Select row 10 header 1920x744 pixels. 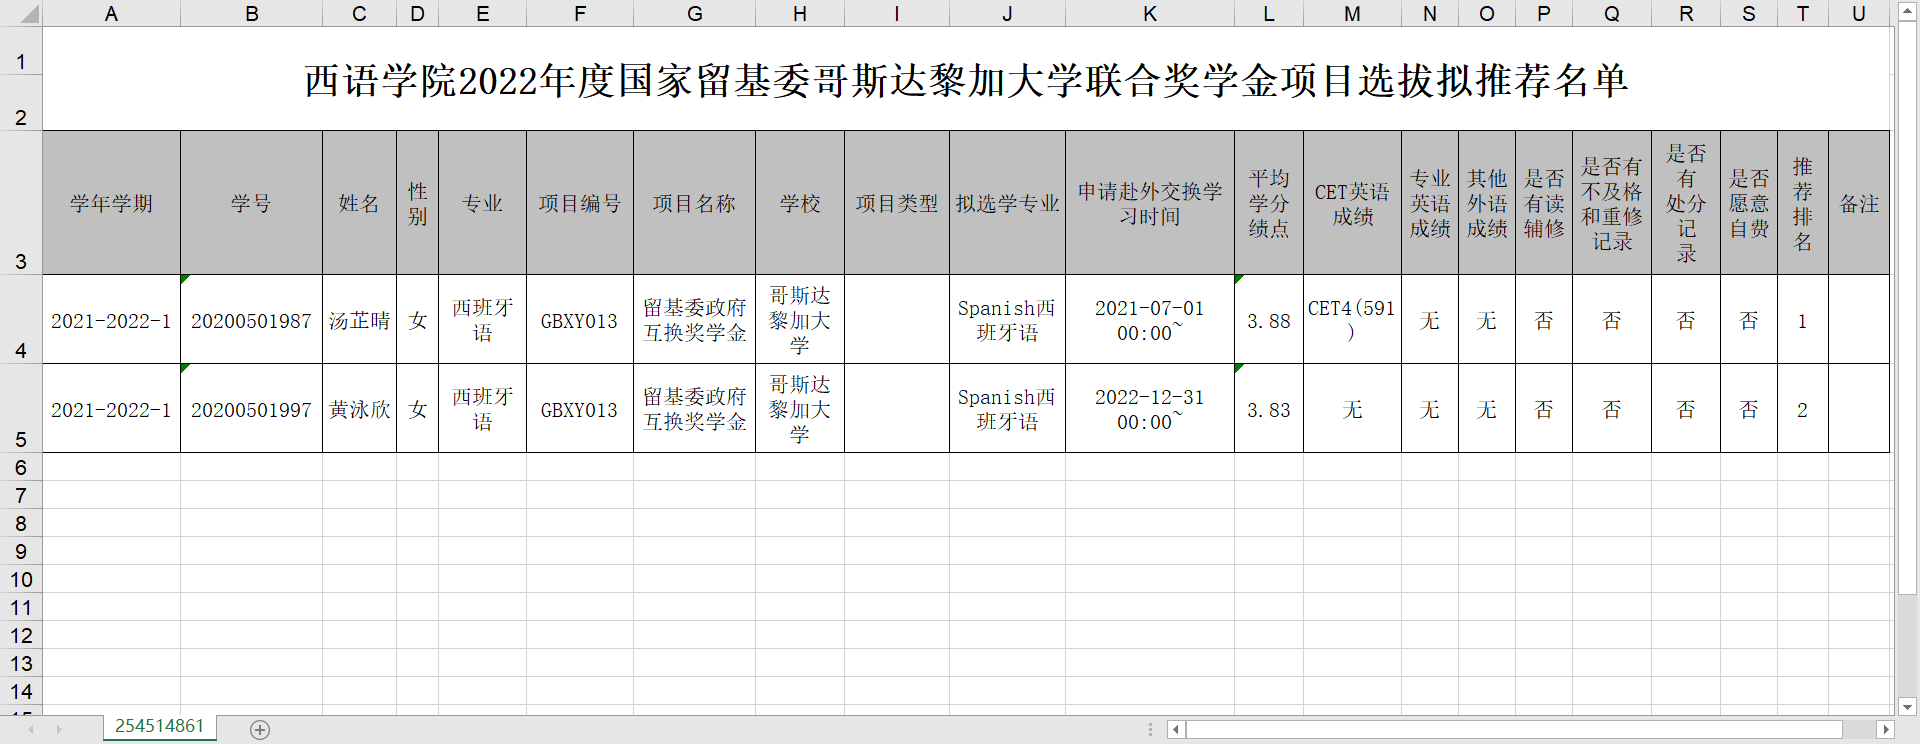coord(21,580)
